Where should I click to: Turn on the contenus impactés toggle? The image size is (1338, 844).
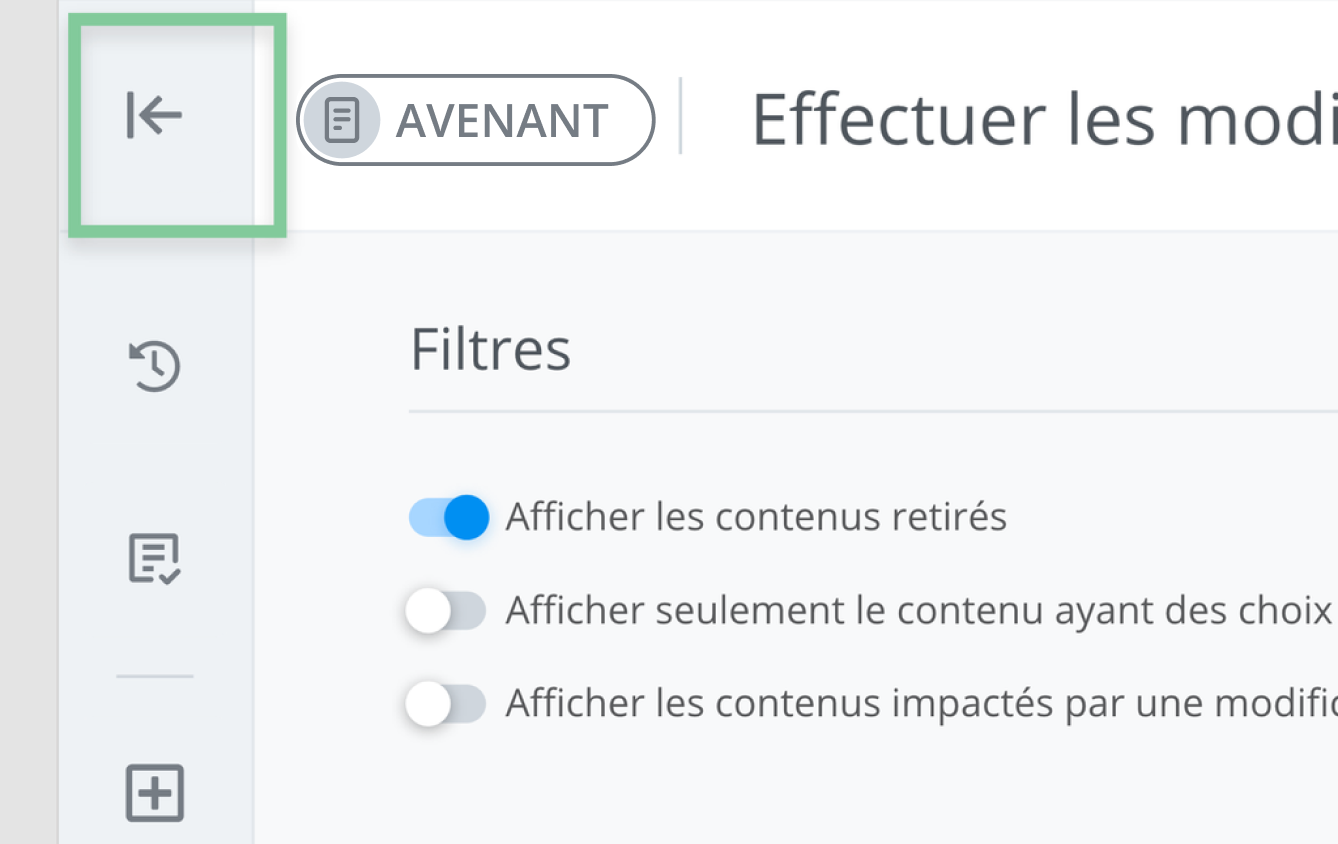tap(446, 704)
